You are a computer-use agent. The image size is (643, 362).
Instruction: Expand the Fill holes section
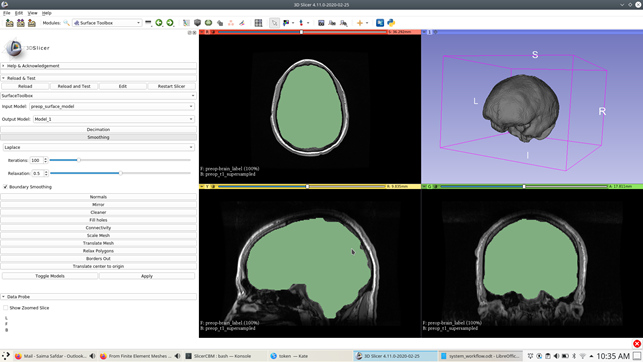(98, 220)
